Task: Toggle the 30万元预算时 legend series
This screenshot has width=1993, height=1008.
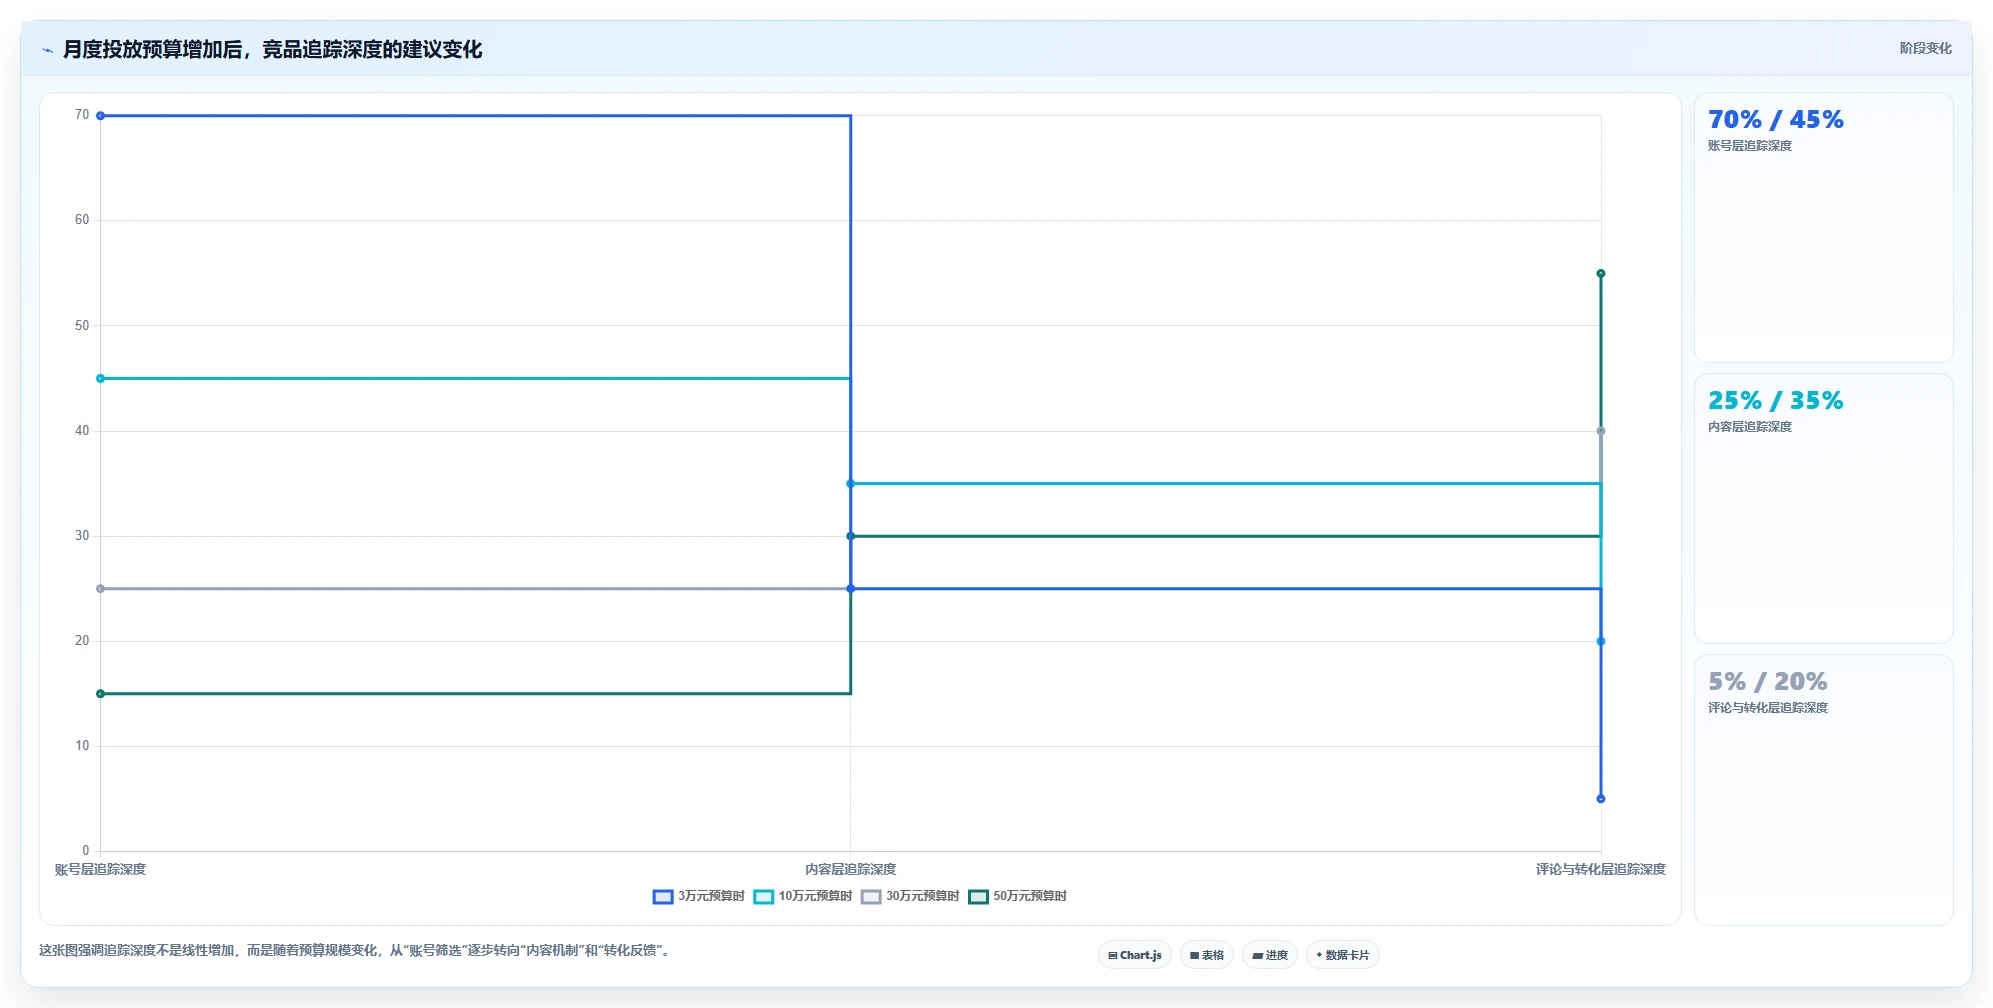Action: (x=909, y=896)
